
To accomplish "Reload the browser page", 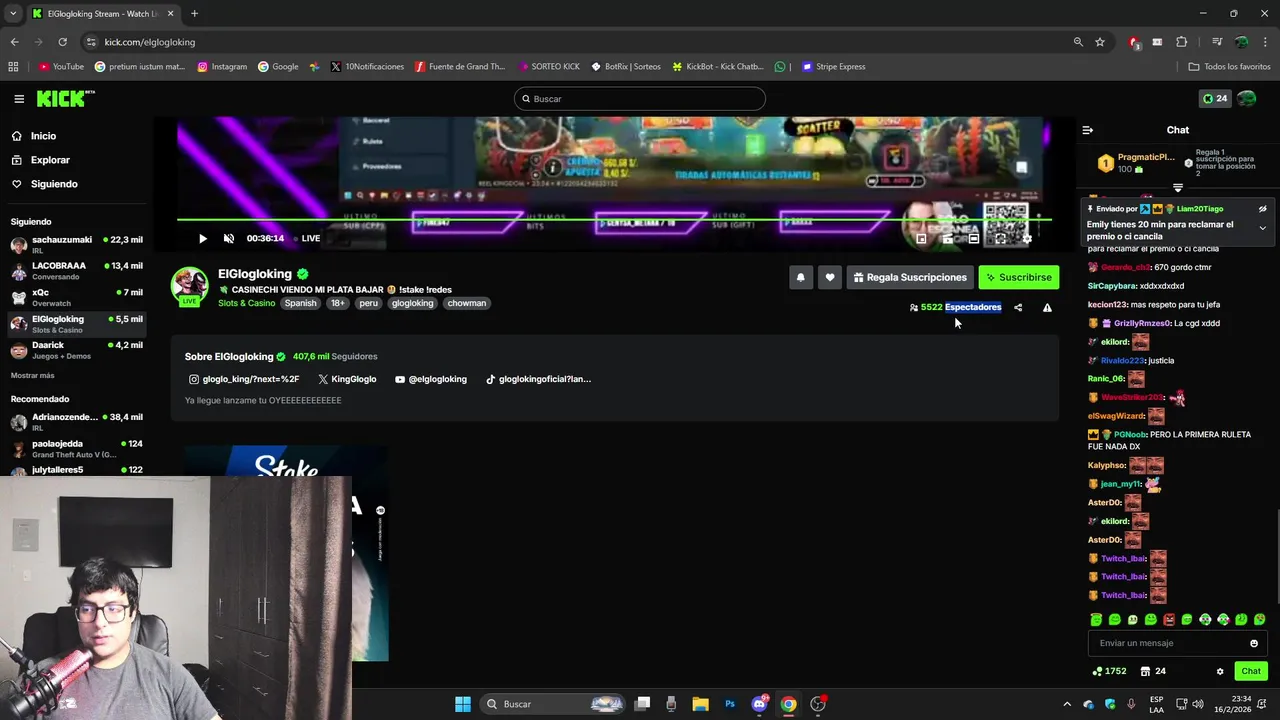I will [x=62, y=42].
